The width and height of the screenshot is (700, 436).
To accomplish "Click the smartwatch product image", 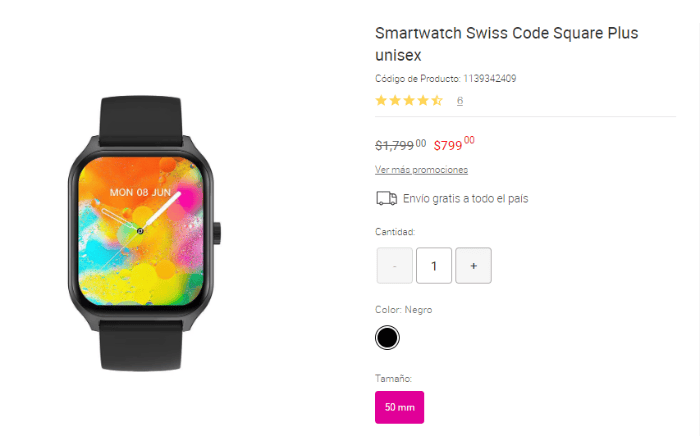I will tap(144, 233).
